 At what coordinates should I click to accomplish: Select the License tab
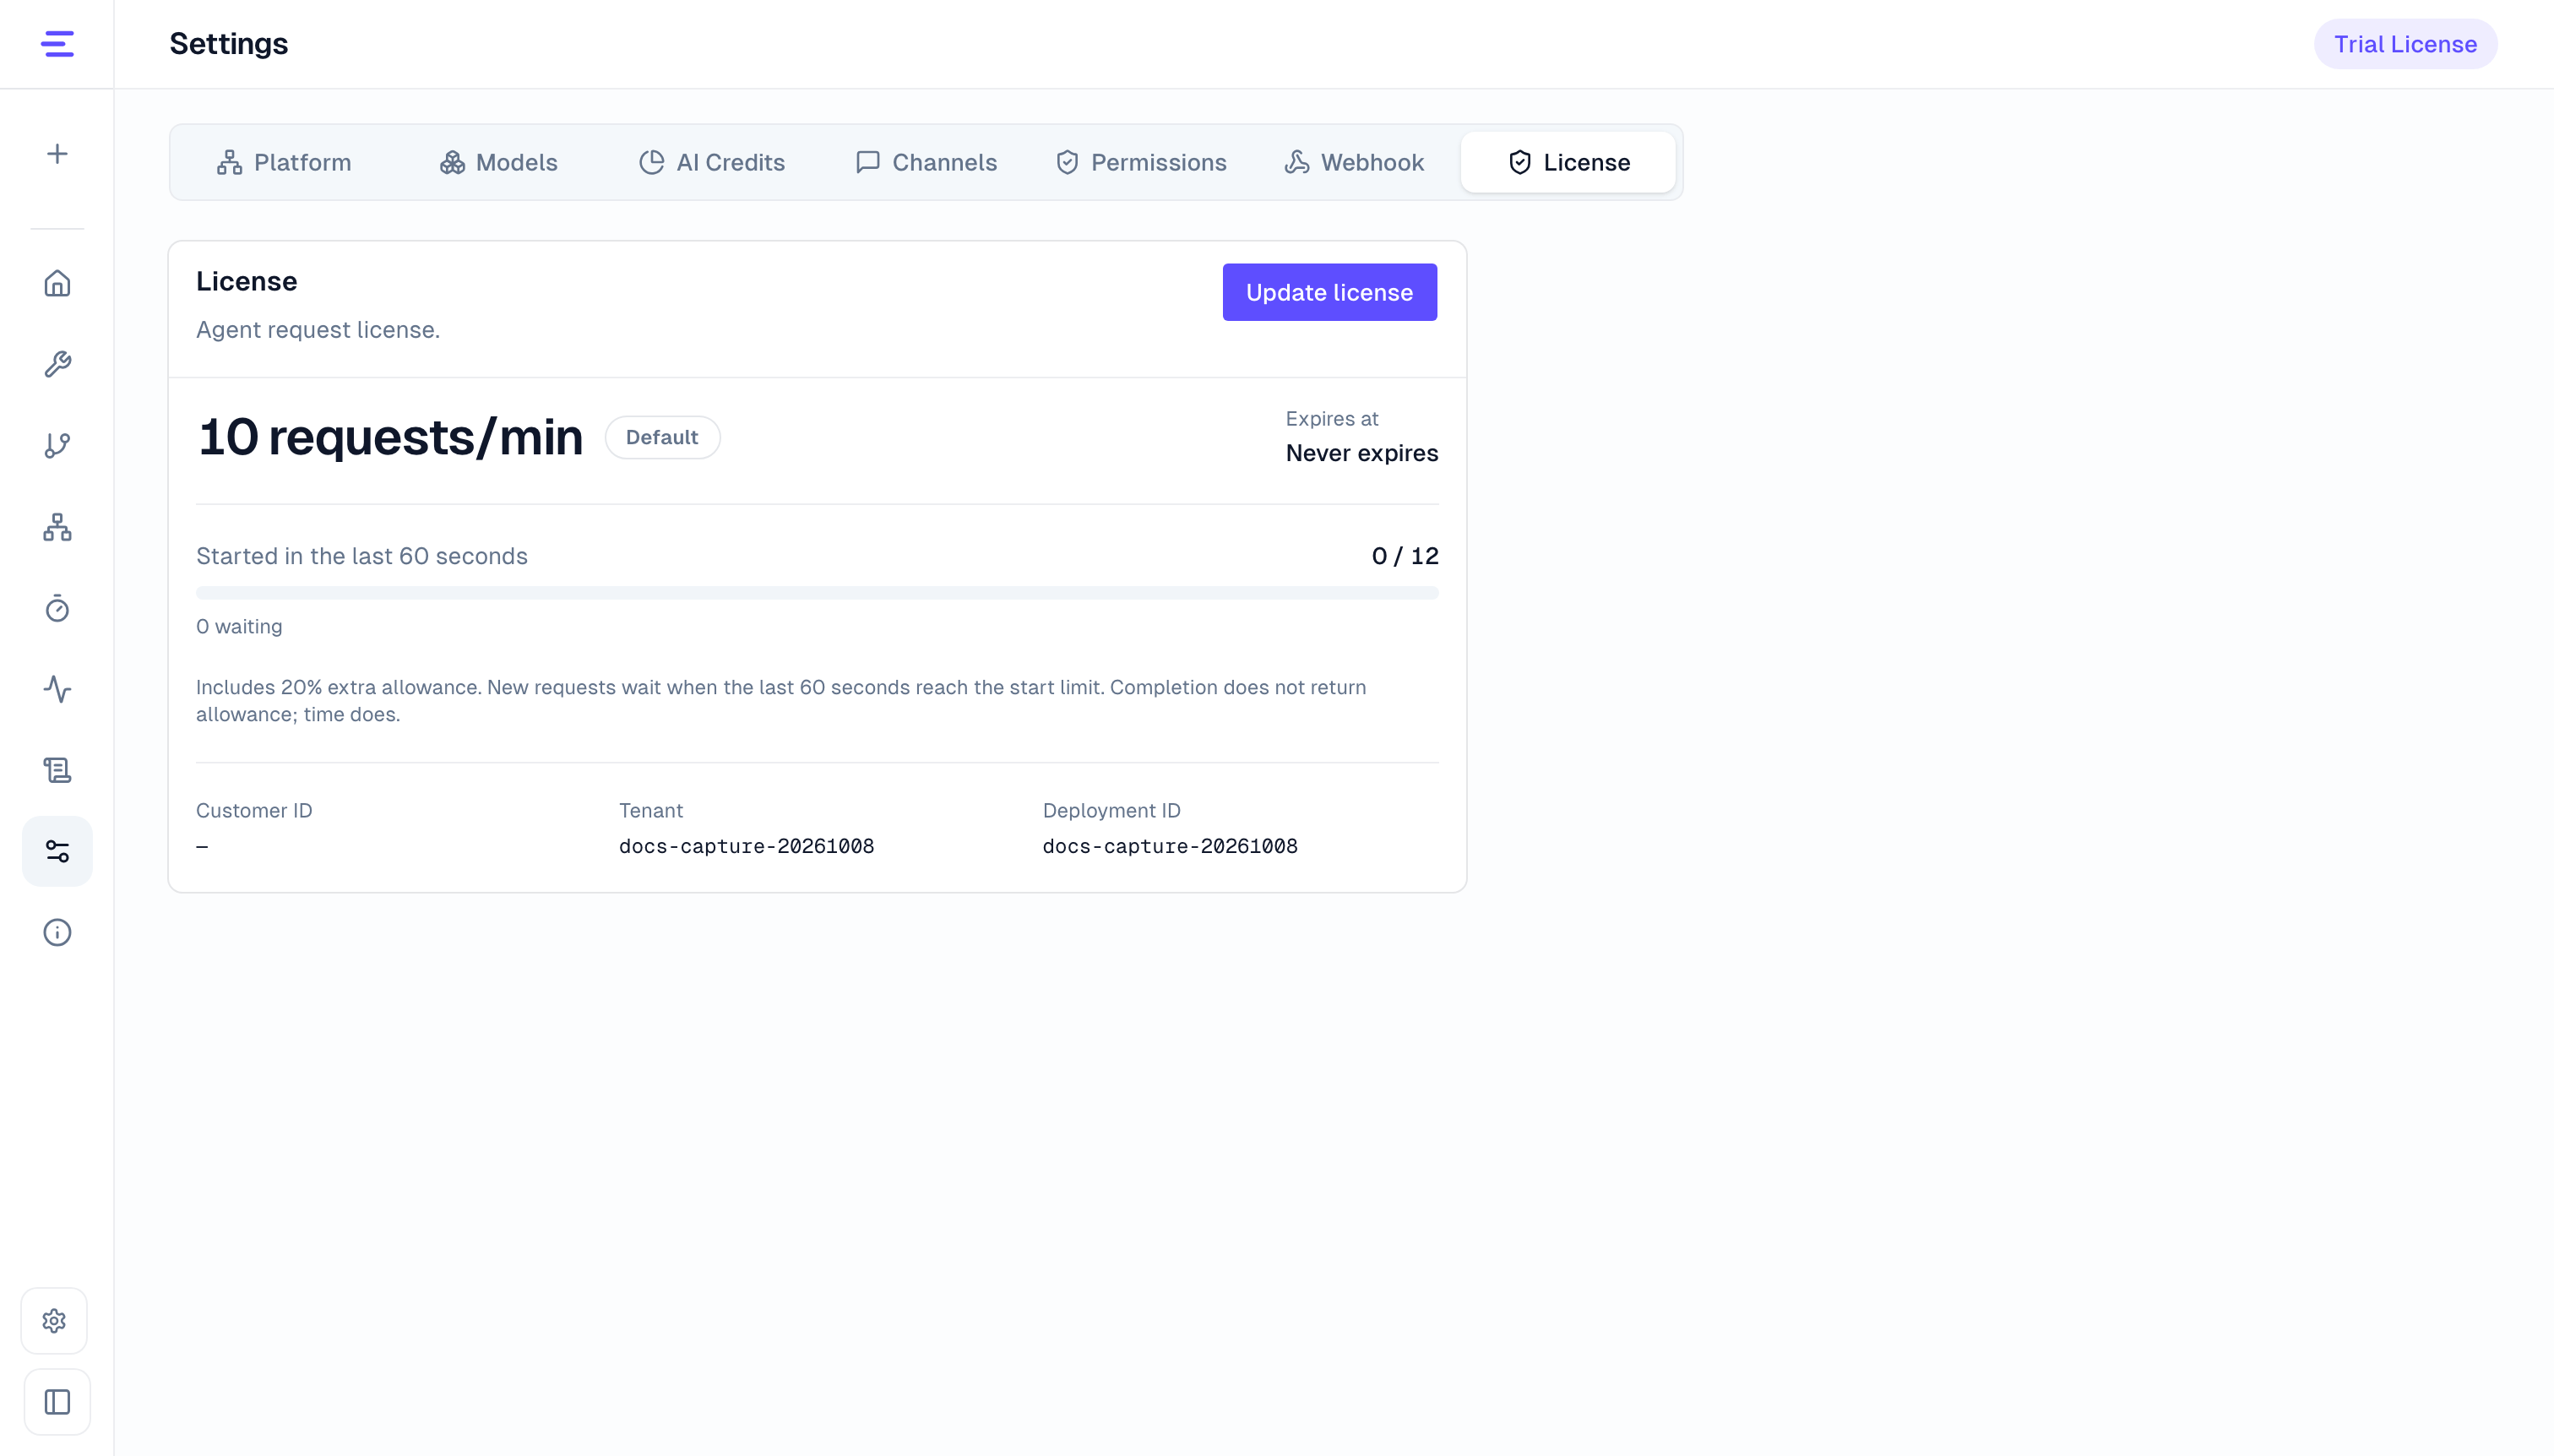[1568, 162]
